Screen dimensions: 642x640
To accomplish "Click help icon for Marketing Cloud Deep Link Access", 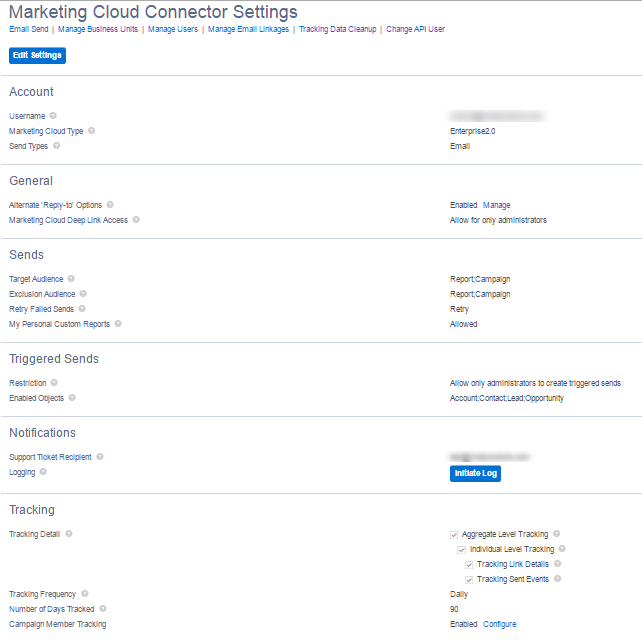I will 136,220.
